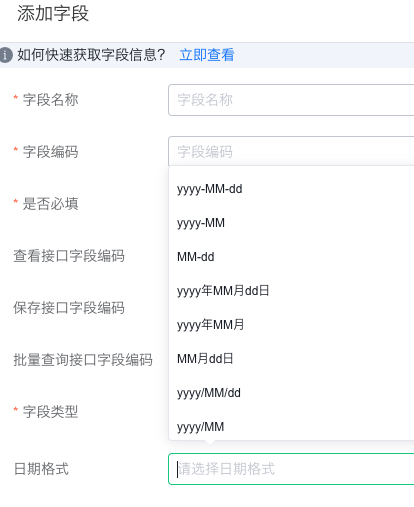Click the 字段类型 label
Image resolution: width=414 pixels, height=507 pixels.
click(51, 412)
